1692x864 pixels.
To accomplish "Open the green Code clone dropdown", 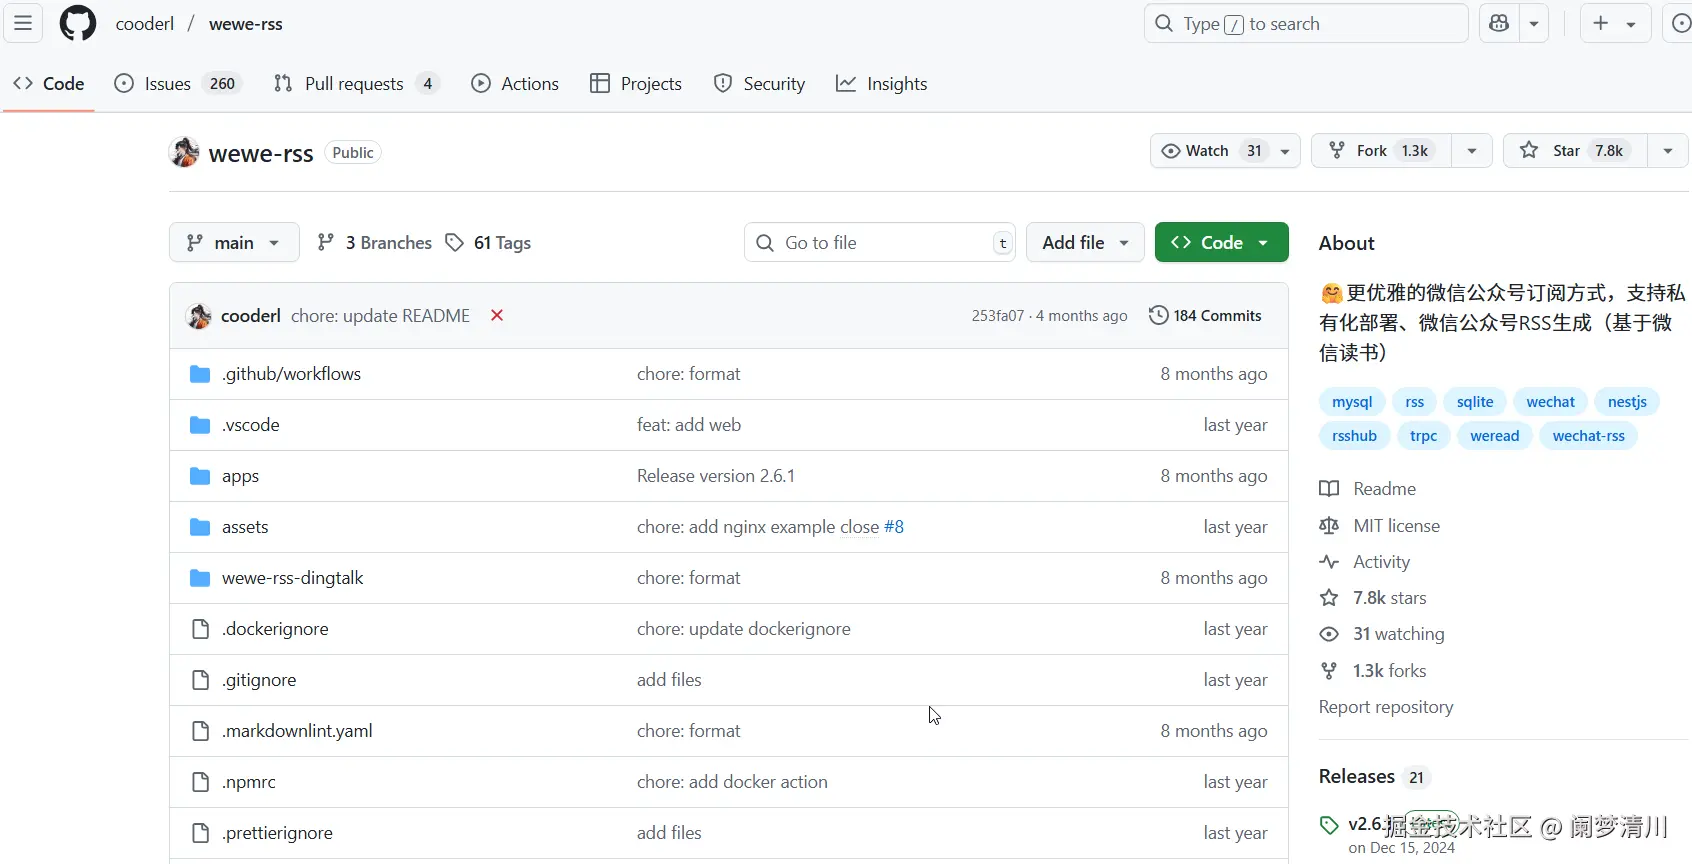I will click(1221, 242).
